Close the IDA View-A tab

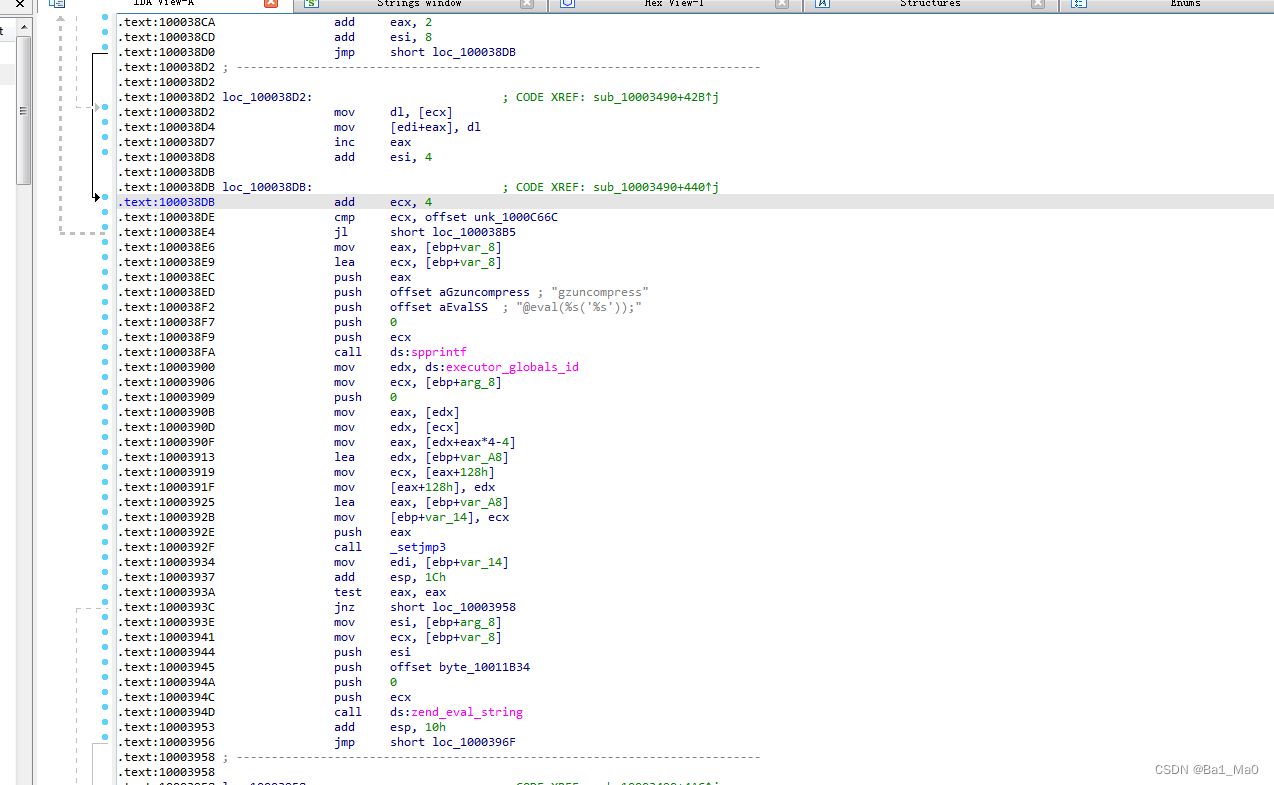pos(271,4)
